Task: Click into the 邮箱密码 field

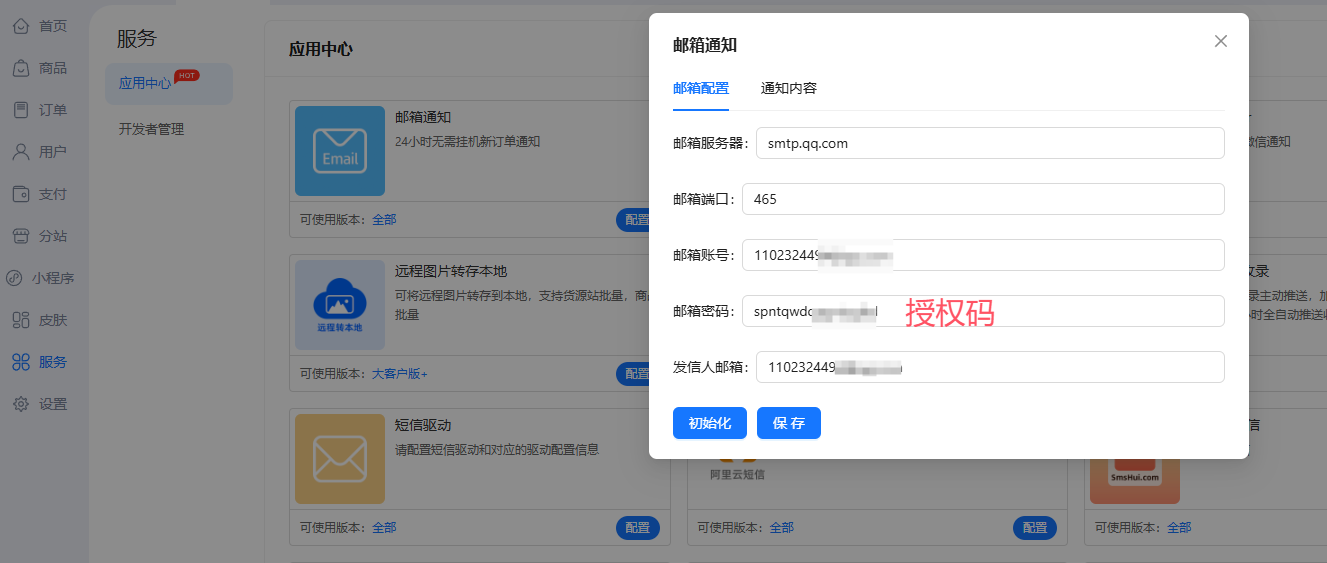Action: click(x=982, y=311)
